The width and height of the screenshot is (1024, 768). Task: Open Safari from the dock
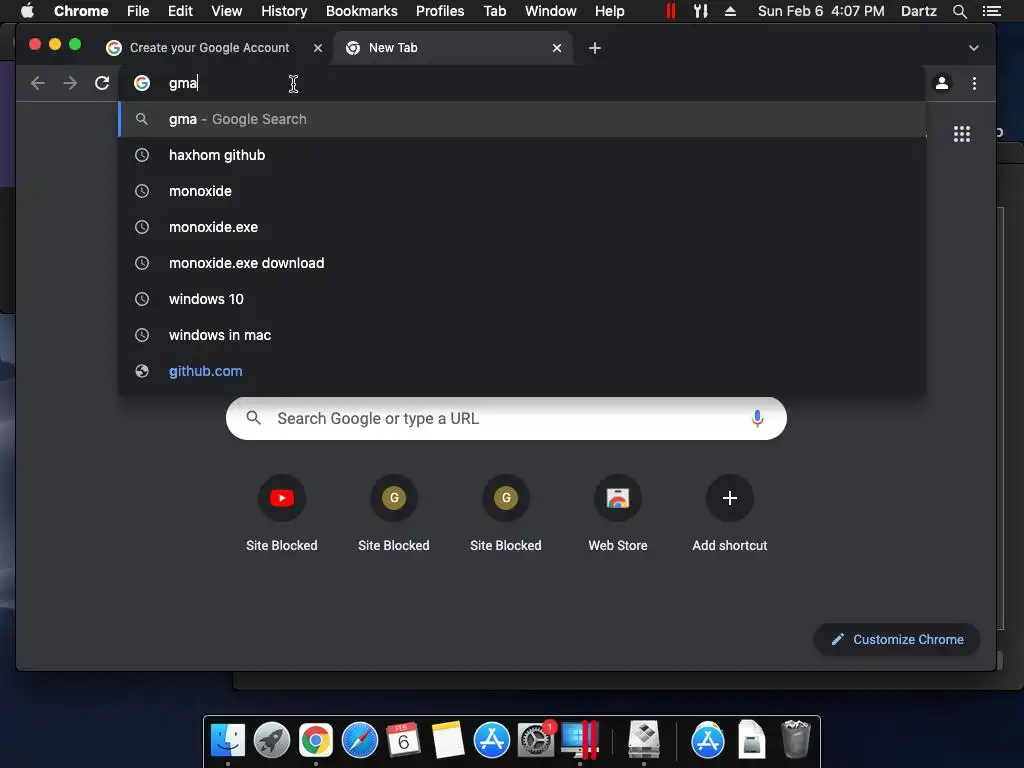click(360, 741)
